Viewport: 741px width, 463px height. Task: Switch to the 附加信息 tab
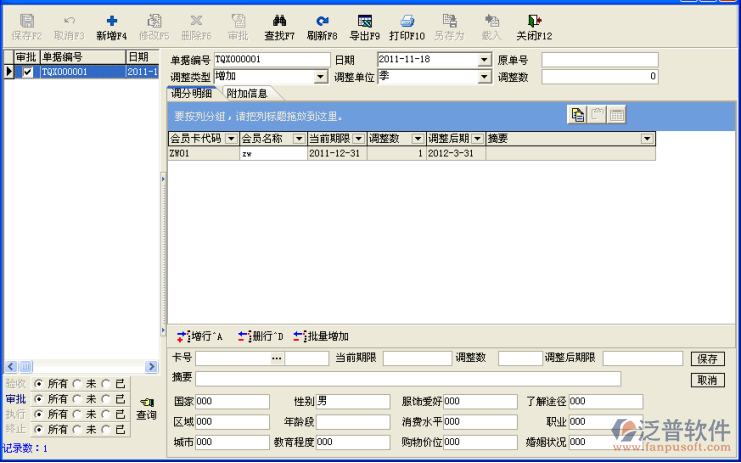tap(247, 93)
